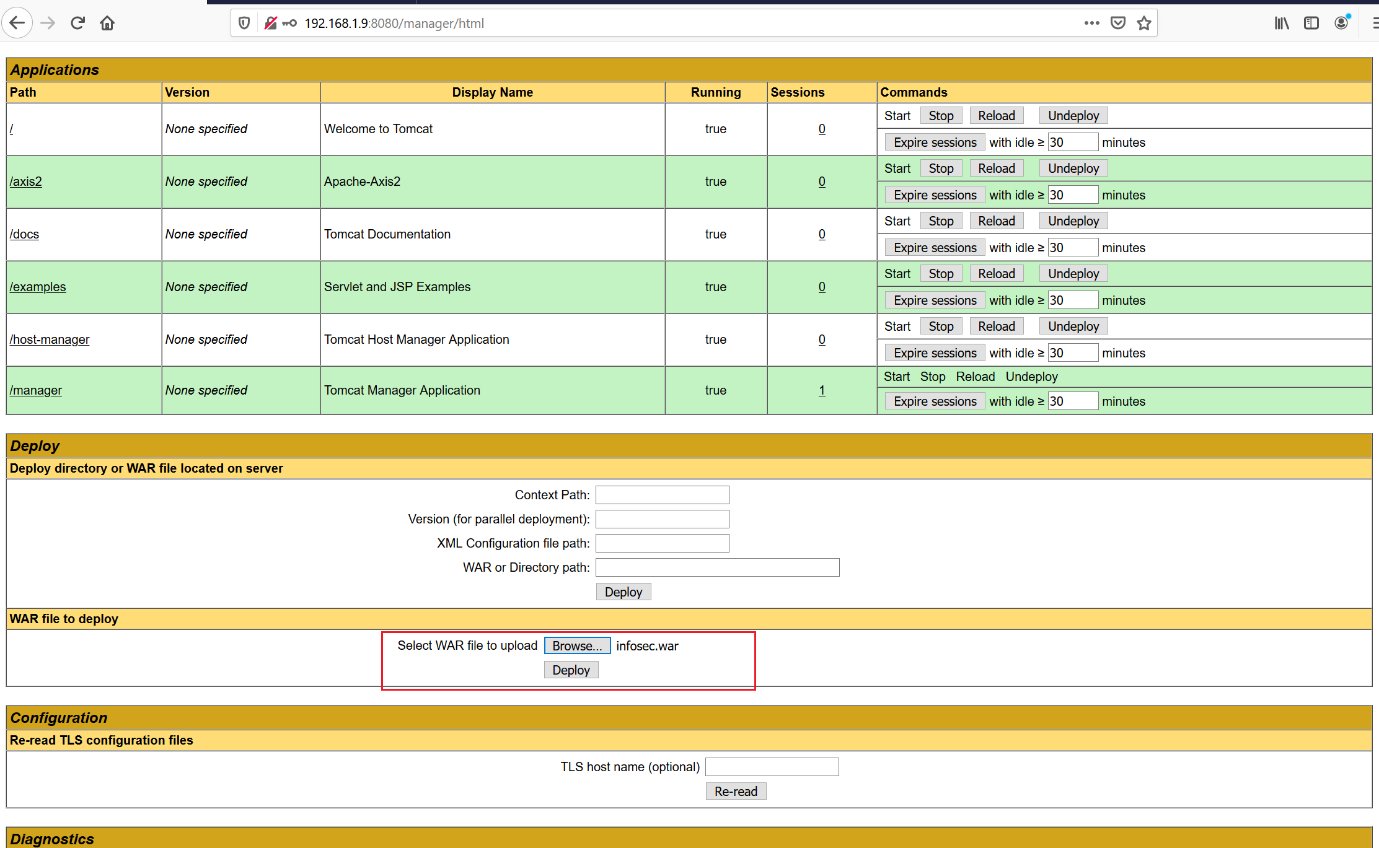Click the Pocket save icon
Image resolution: width=1379 pixels, height=848 pixels.
tap(1118, 23)
